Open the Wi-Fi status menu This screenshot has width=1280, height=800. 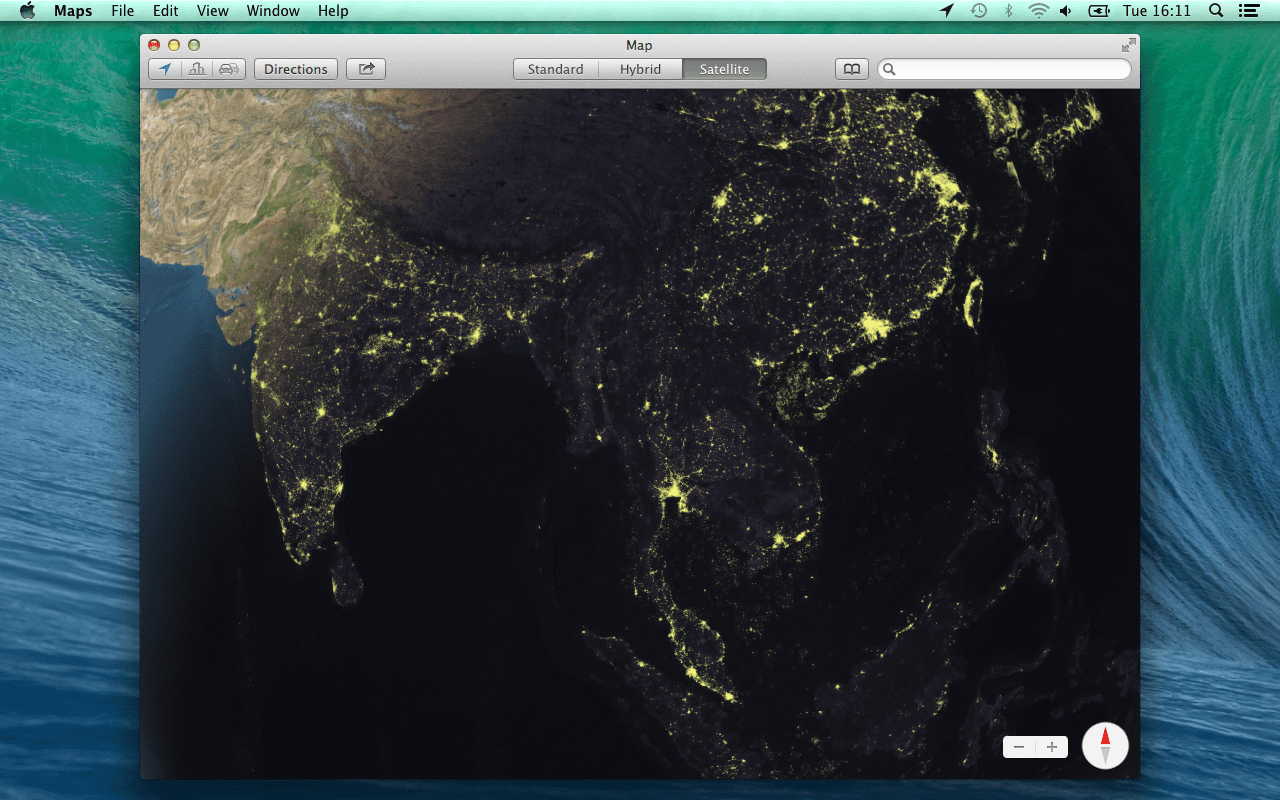(1039, 11)
